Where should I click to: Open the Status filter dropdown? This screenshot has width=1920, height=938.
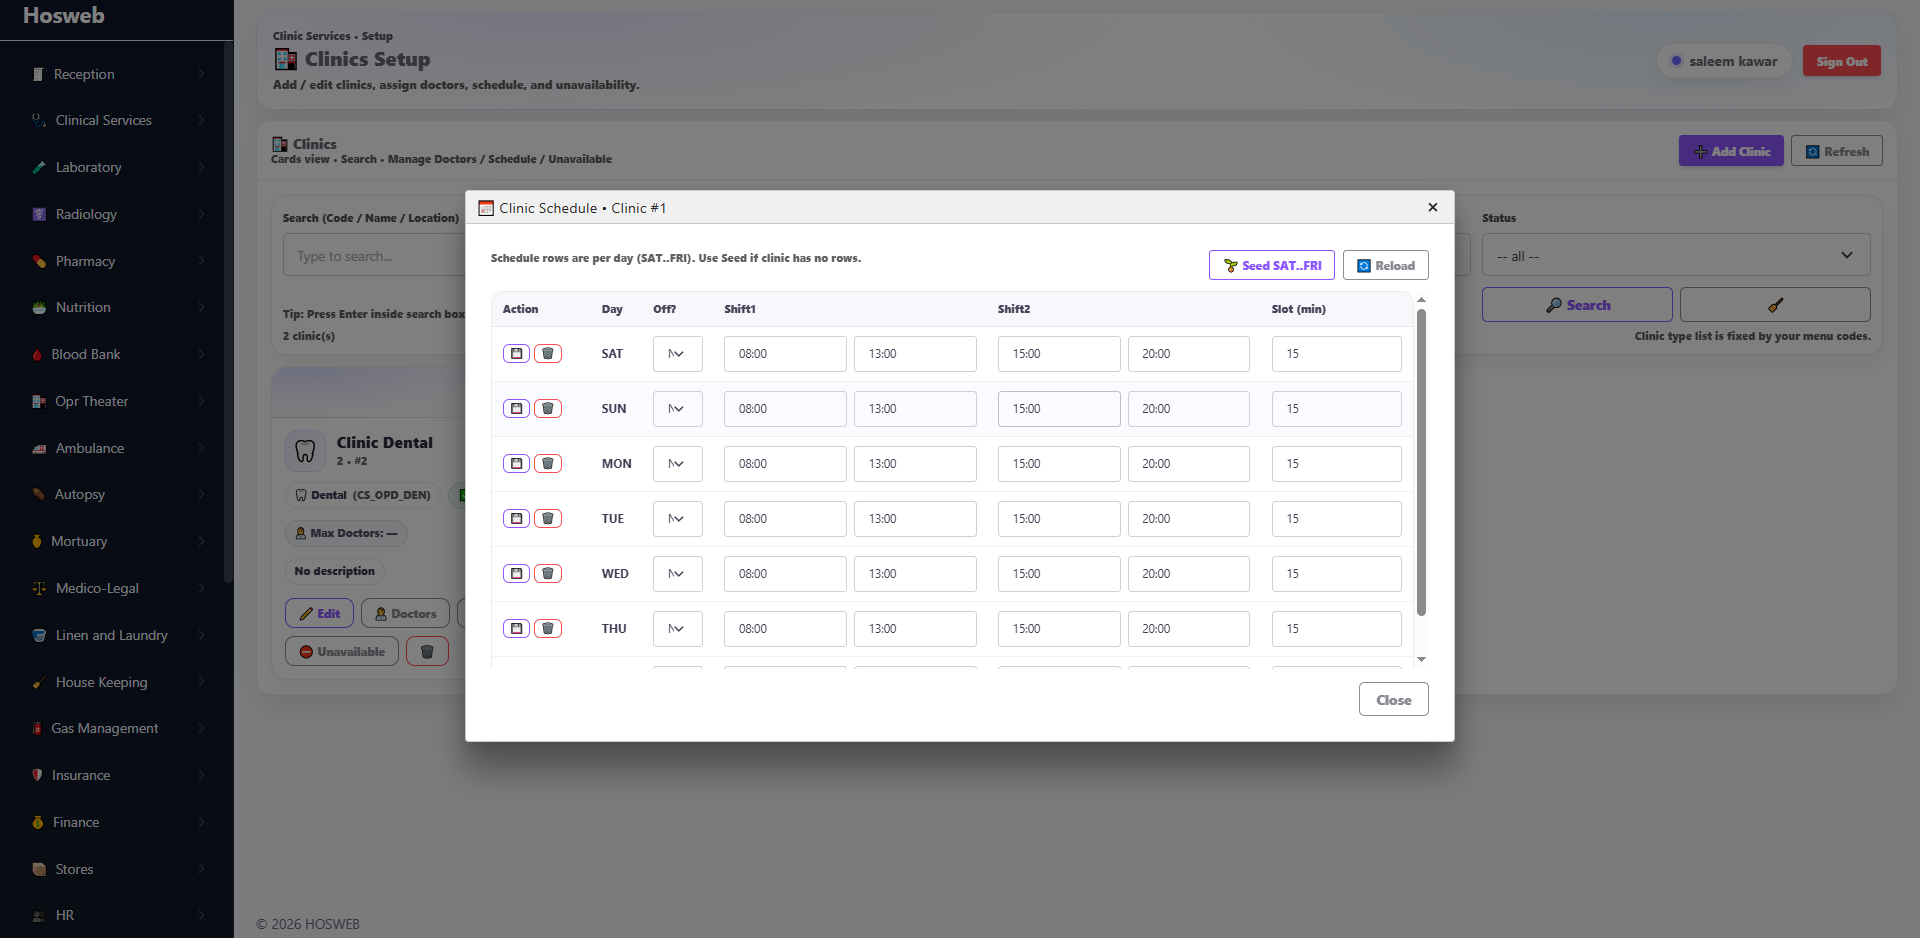tap(1676, 255)
